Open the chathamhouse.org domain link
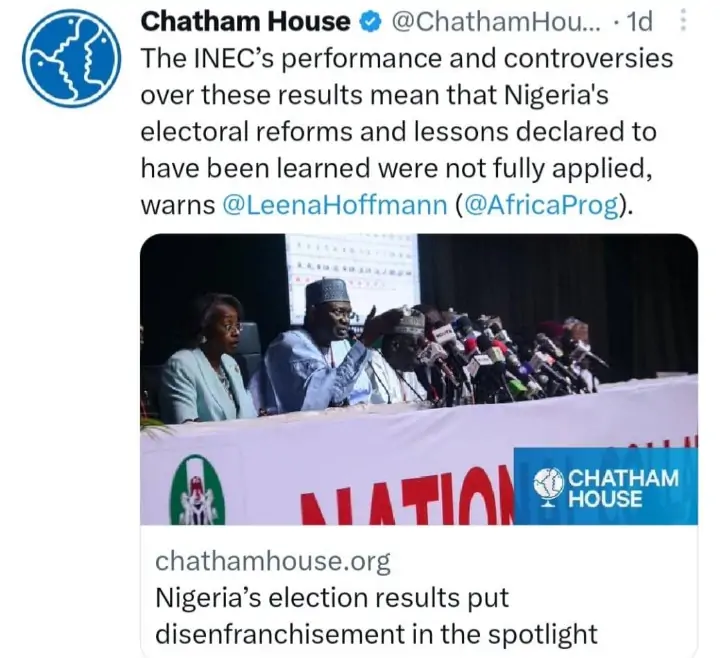The width and height of the screenshot is (720, 658). point(273,561)
